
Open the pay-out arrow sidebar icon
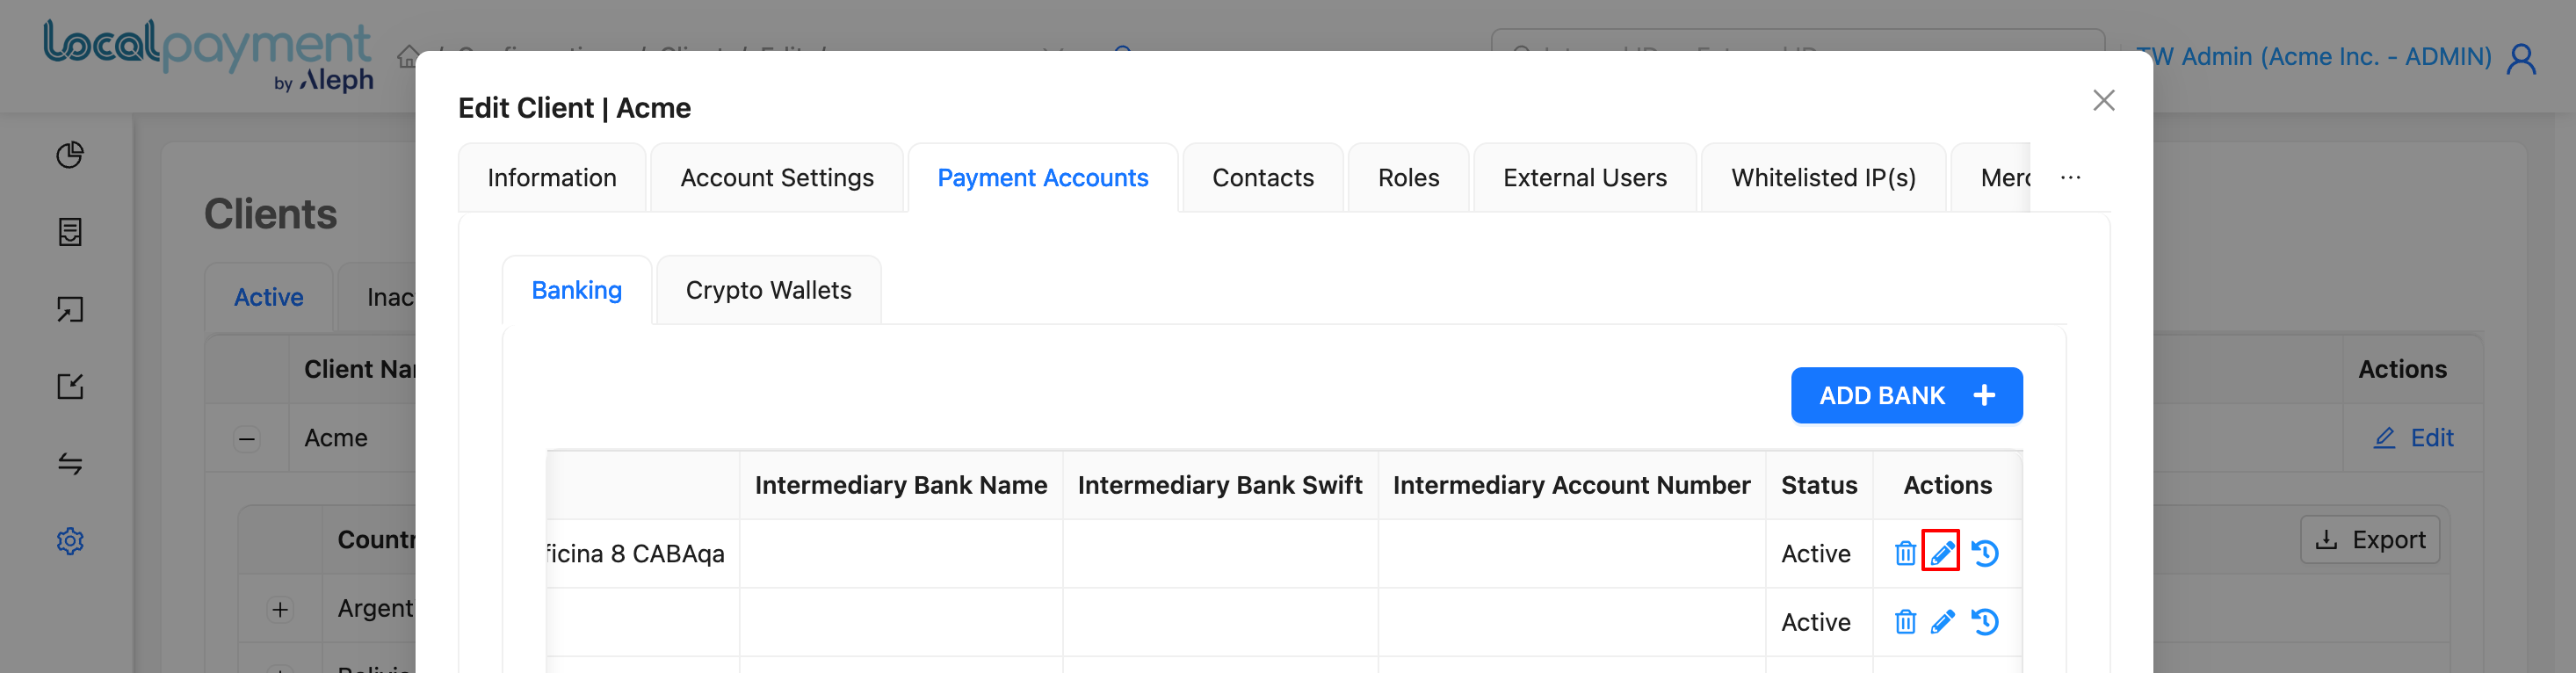point(70,387)
